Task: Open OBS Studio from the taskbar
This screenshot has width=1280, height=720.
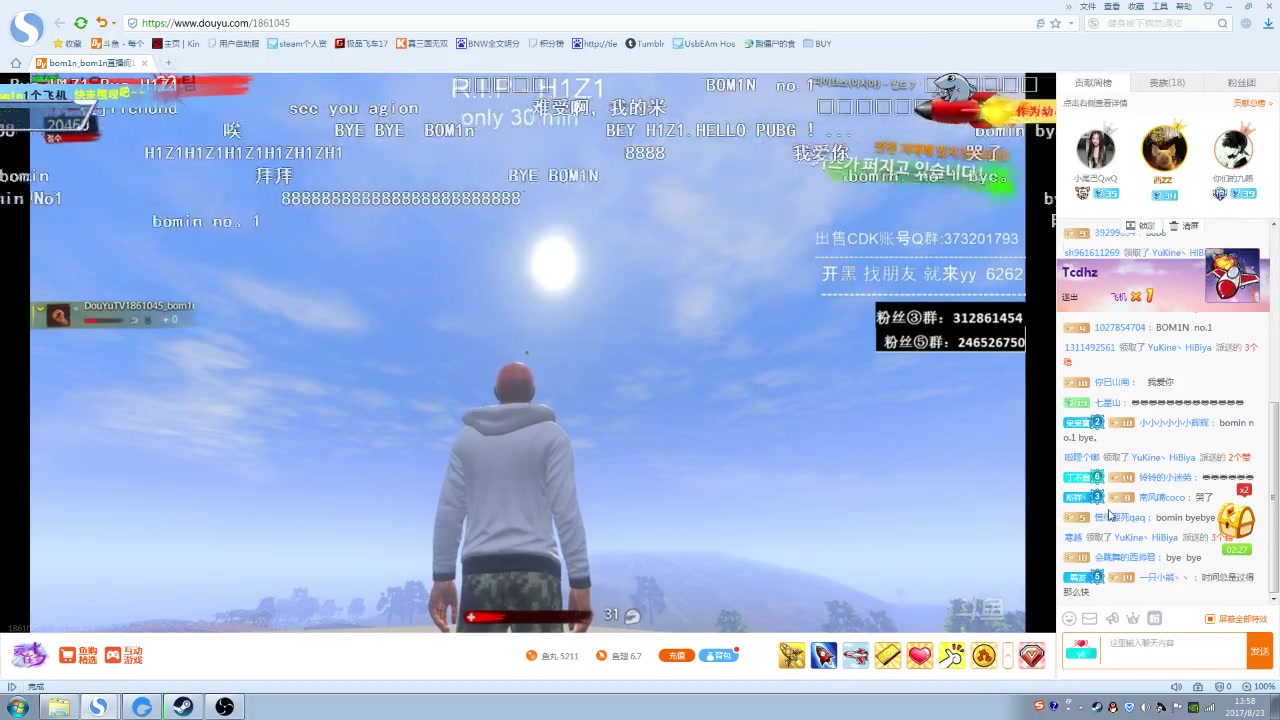Action: point(225,707)
